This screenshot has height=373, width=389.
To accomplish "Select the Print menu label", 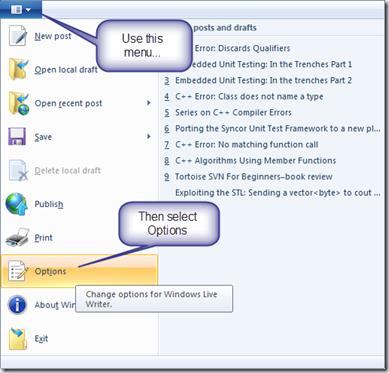I will 44,238.
